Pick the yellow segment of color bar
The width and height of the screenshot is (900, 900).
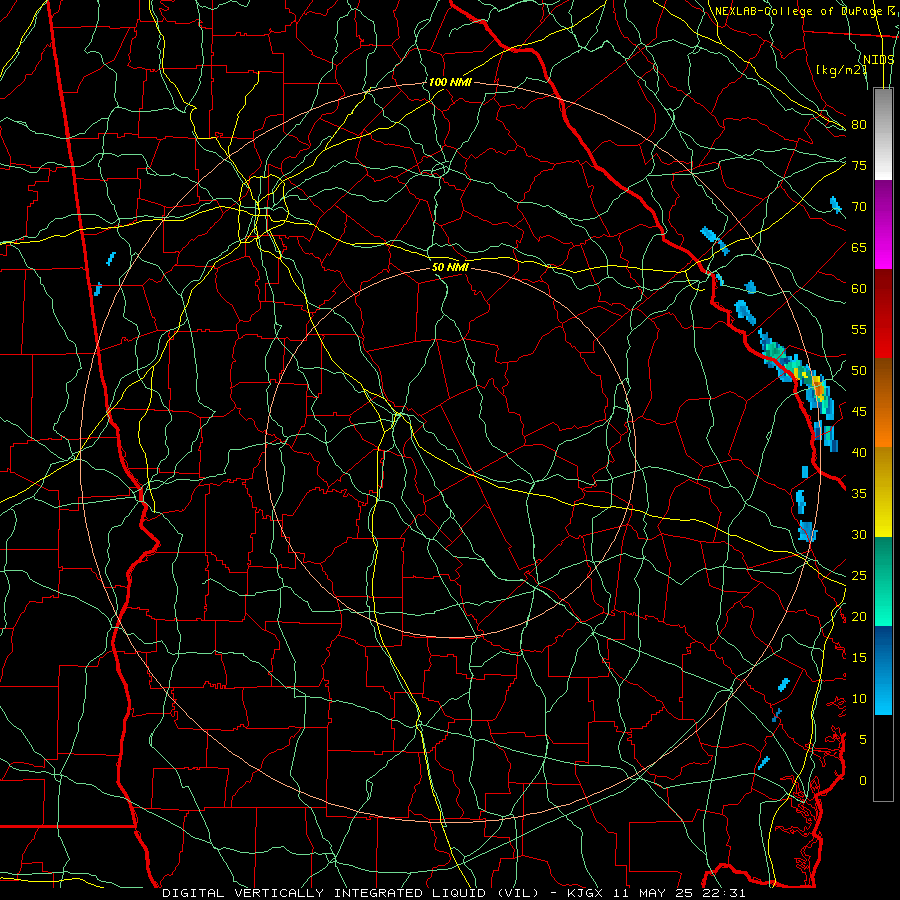[883, 492]
